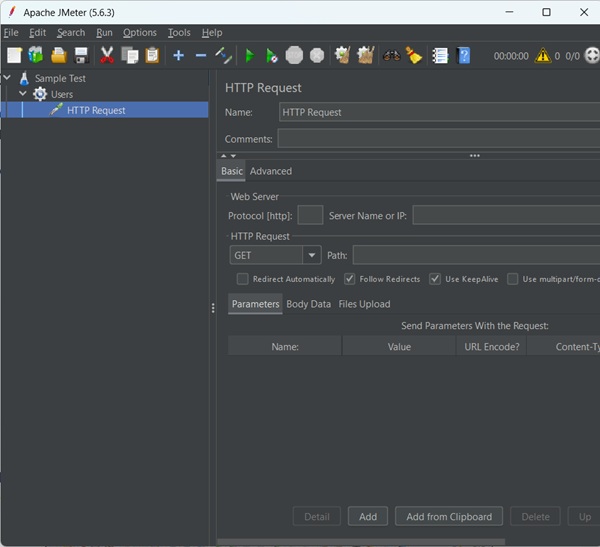Switch to the Basic tab
The image size is (600, 547).
tap(232, 171)
